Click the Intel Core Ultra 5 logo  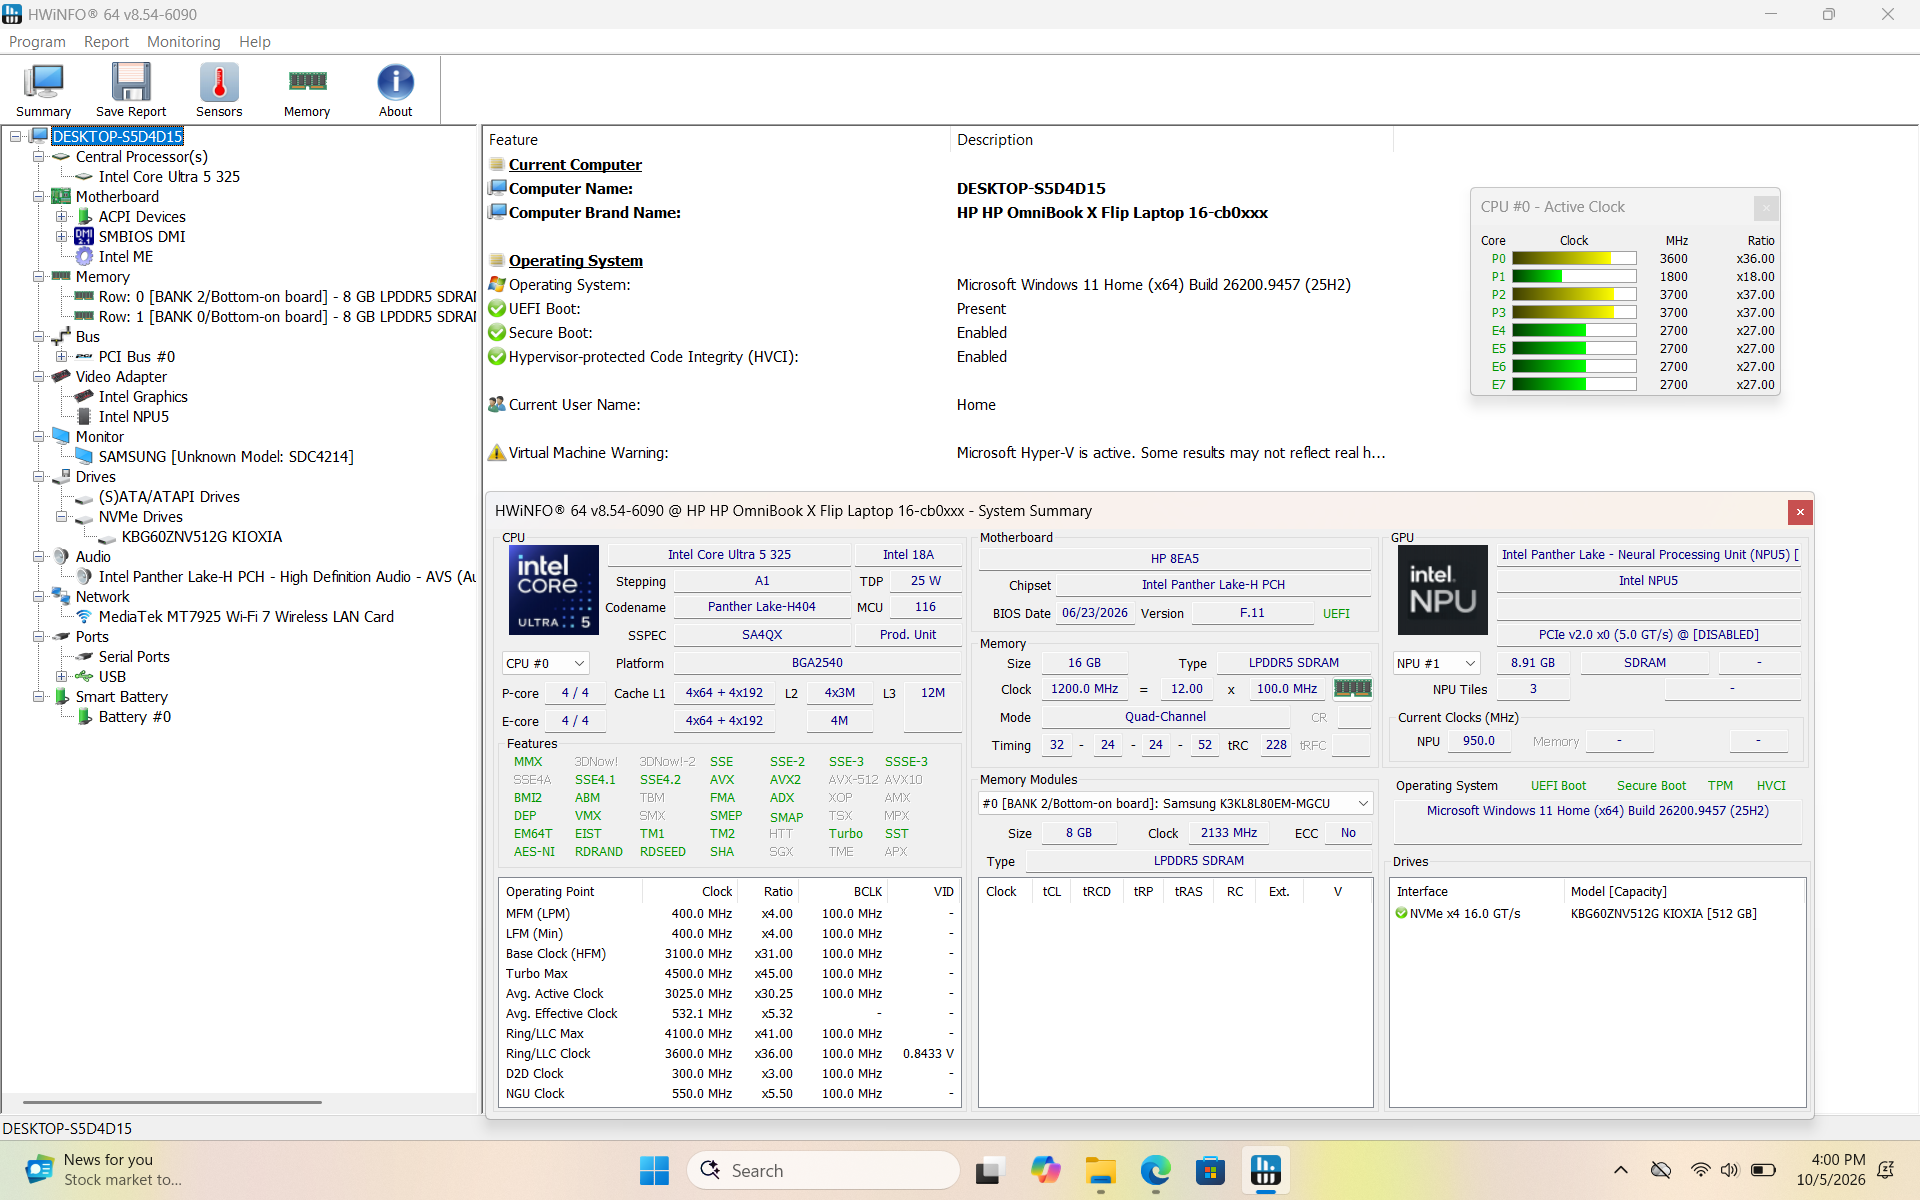click(x=554, y=590)
